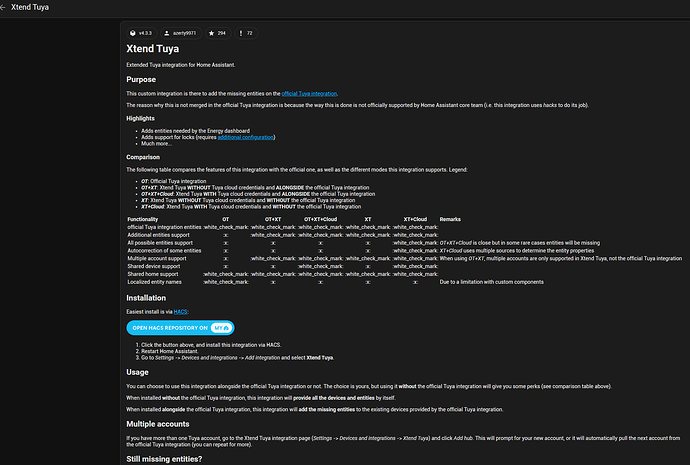This screenshot has width=690, height=465.
Task: Click the back arrow next to Xtend Tuya
Action: [12, 9]
